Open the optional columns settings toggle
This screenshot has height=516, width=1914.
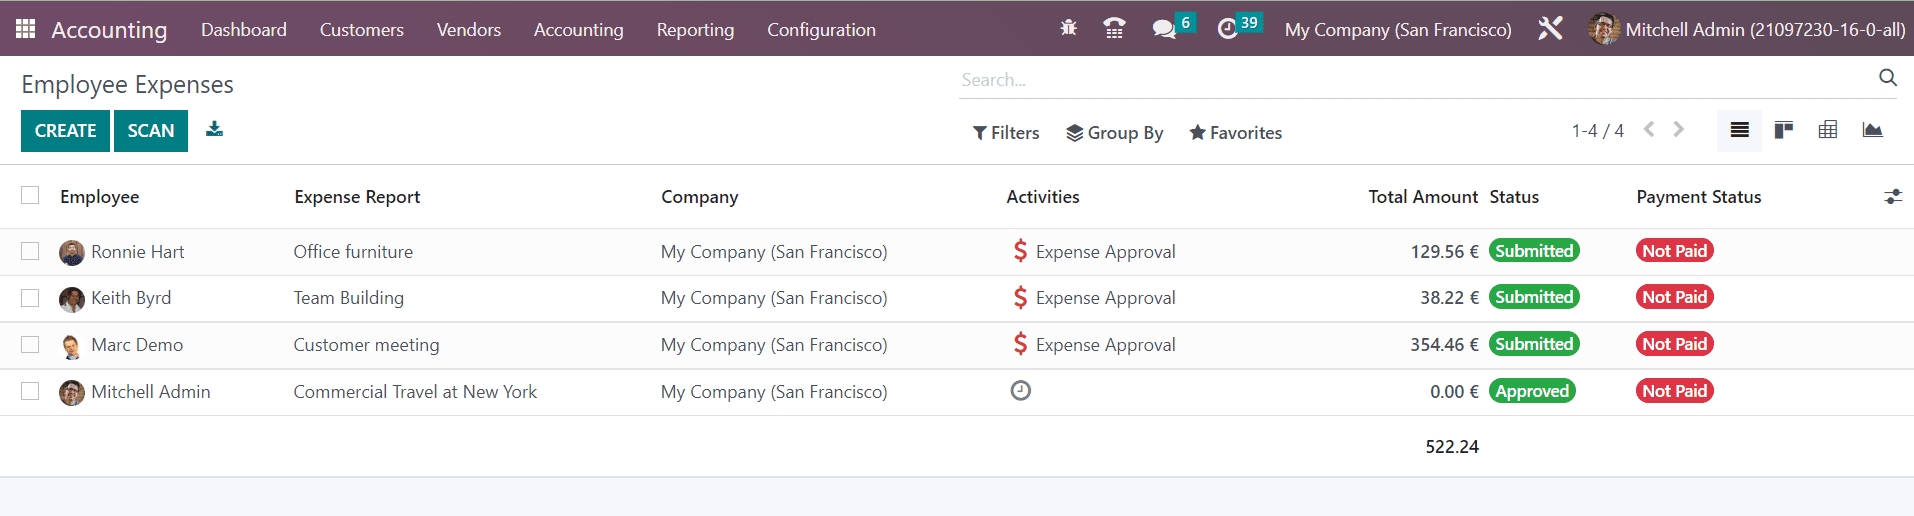click(x=1892, y=197)
